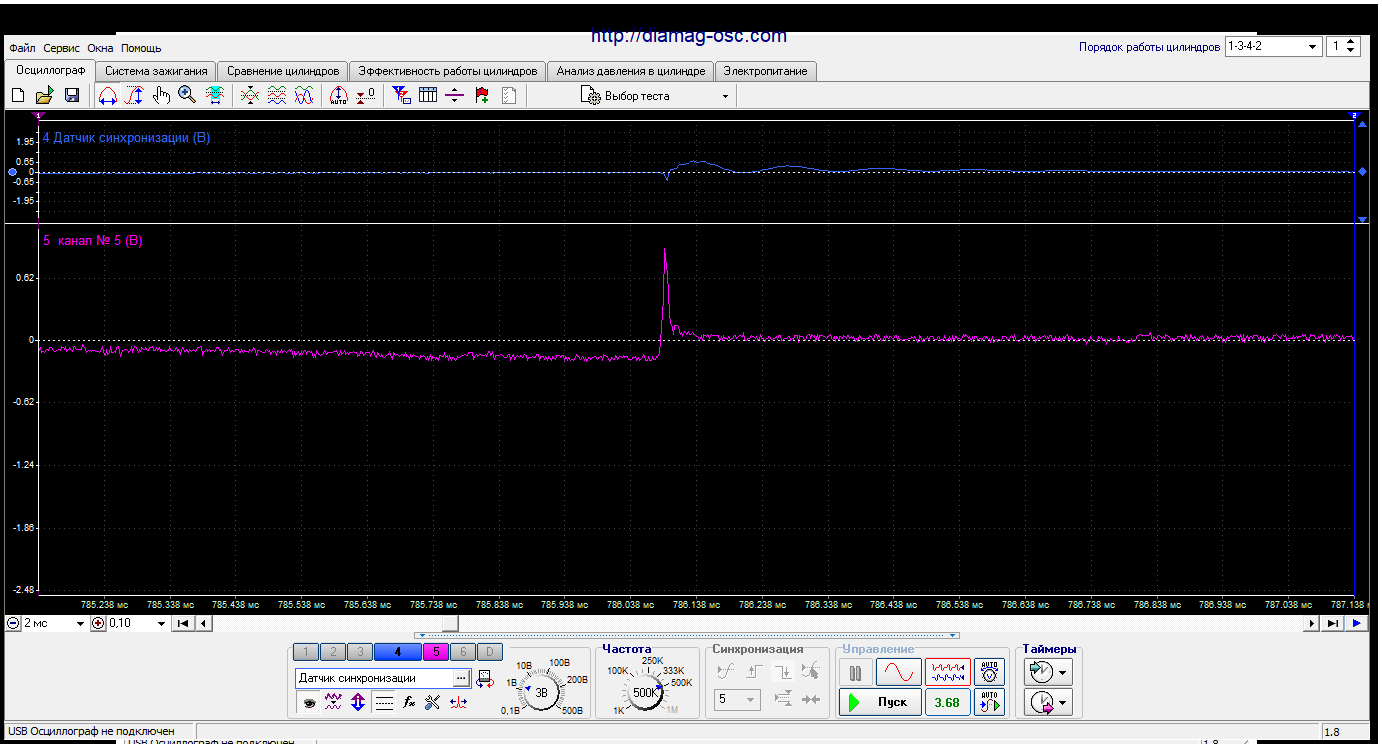
Task: Toggle channel 1 button
Action: pos(307,652)
